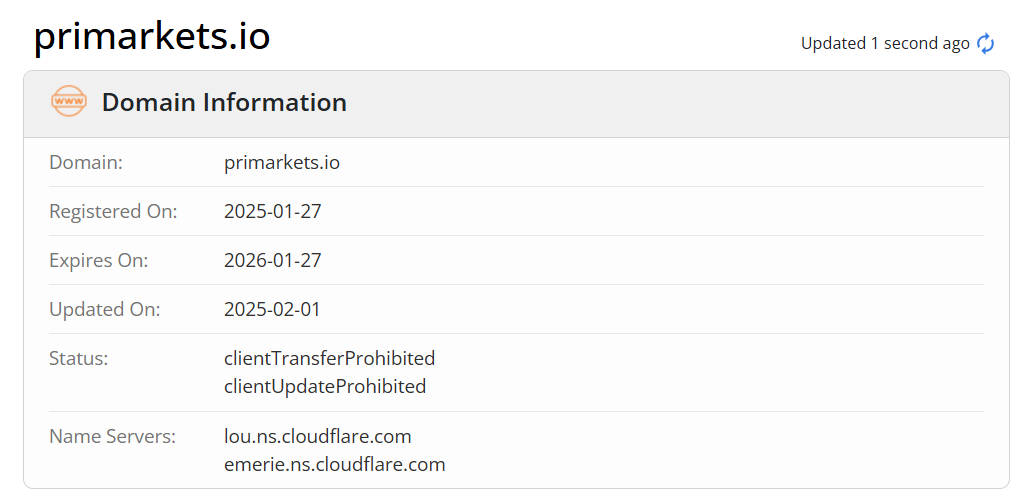
Task: Click the "Domain:" field label
Action: pos(86,162)
